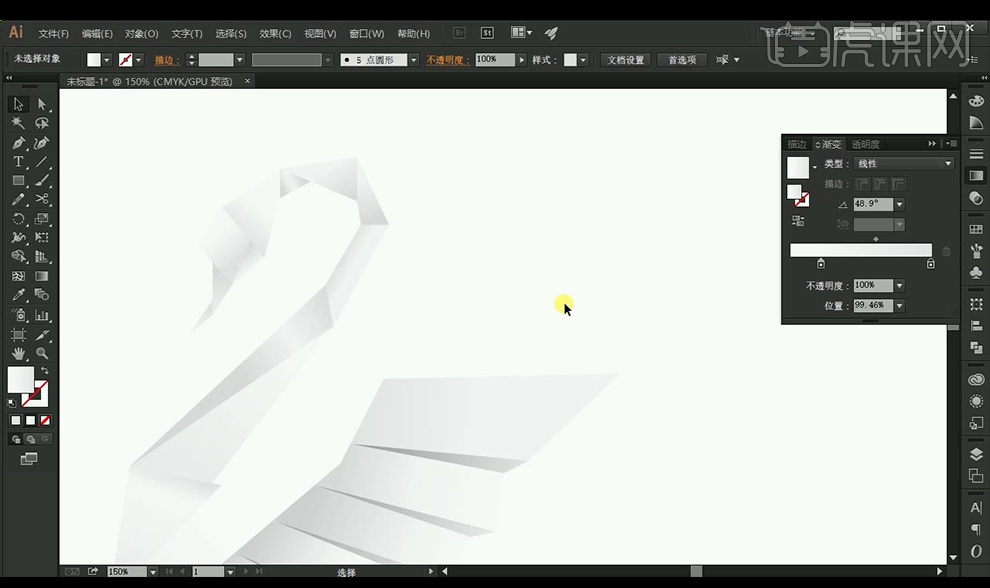Toggle the gradient panel fill/stroke box
This screenshot has height=588, width=990.
[798, 195]
